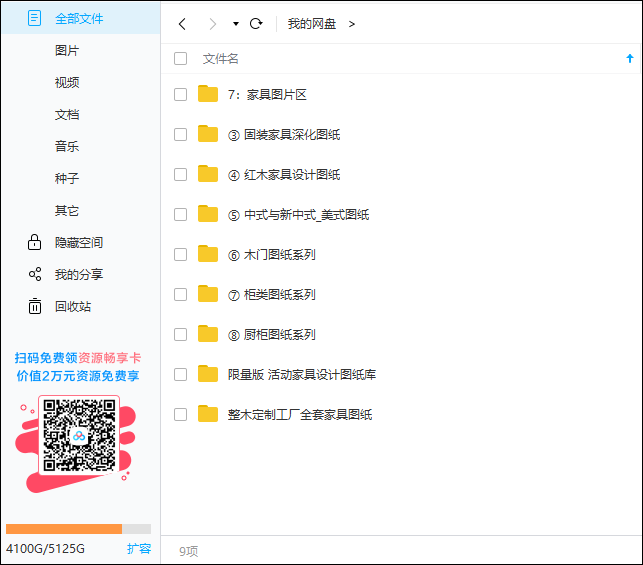Check the box for ⑥ 木门图纸系列
This screenshot has height=565, width=643.
coord(180,254)
